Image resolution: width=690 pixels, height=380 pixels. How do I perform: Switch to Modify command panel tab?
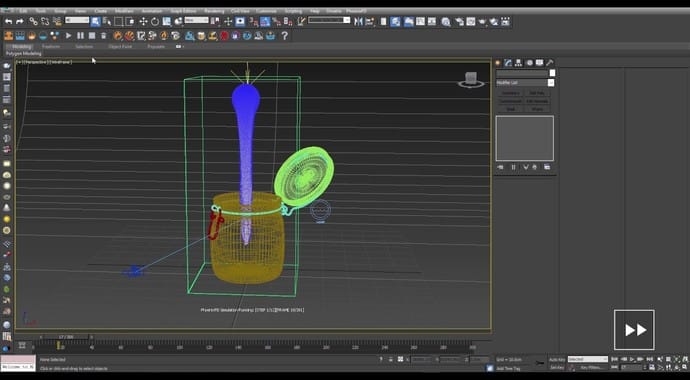coord(508,62)
